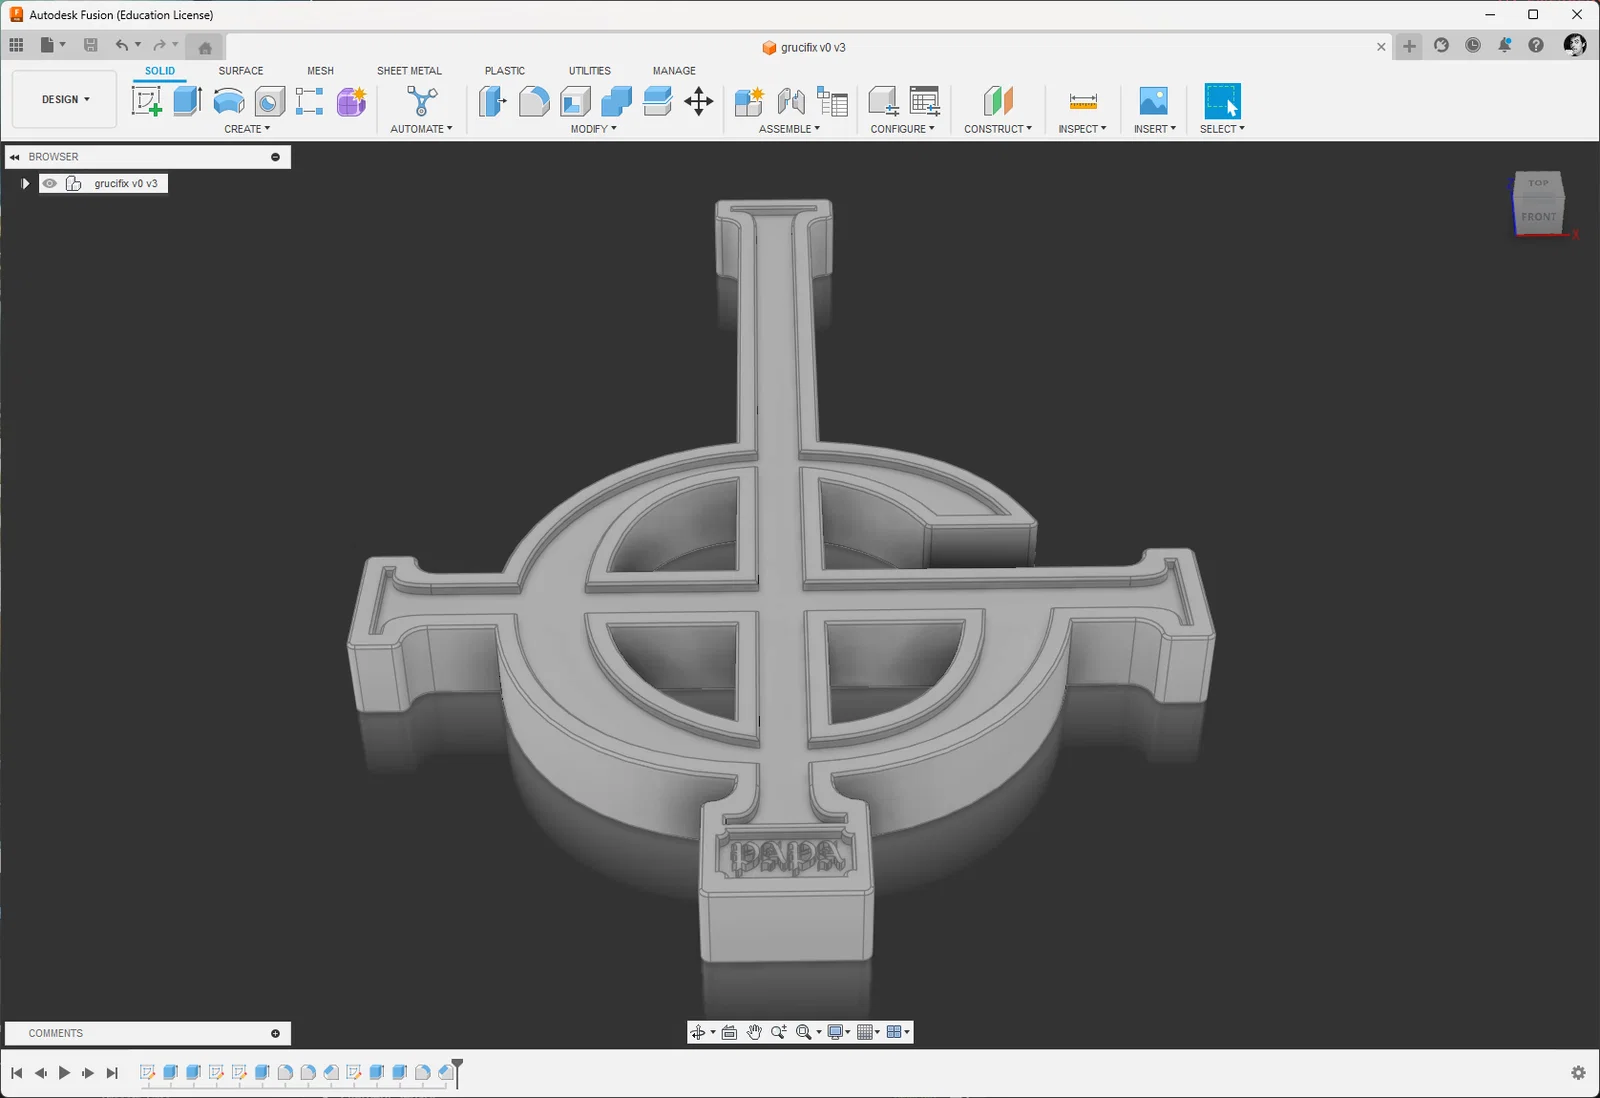
Task: Switch to the Surface tab
Action: (x=241, y=71)
